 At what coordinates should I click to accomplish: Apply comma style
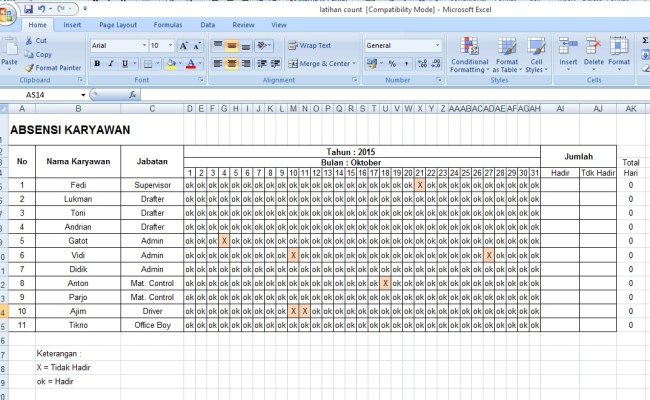tap(406, 63)
